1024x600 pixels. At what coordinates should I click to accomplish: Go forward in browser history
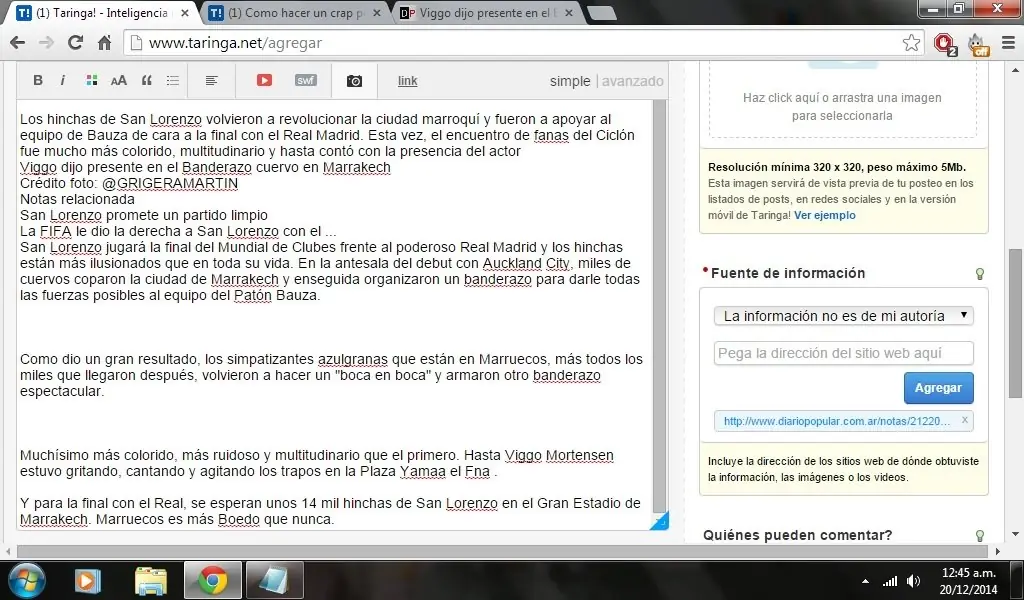click(46, 43)
